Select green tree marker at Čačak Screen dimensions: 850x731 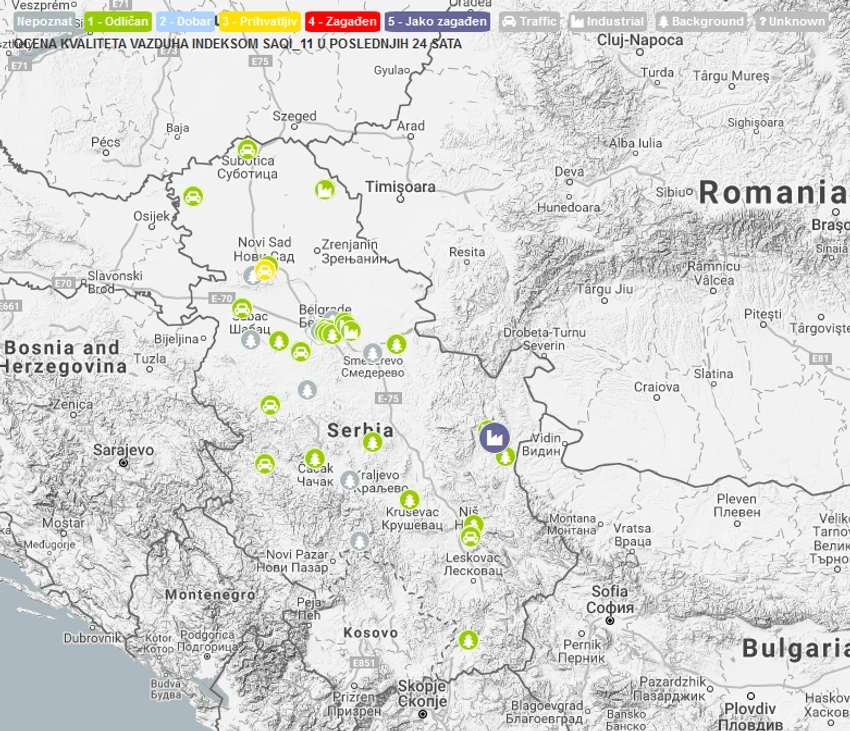click(x=314, y=459)
